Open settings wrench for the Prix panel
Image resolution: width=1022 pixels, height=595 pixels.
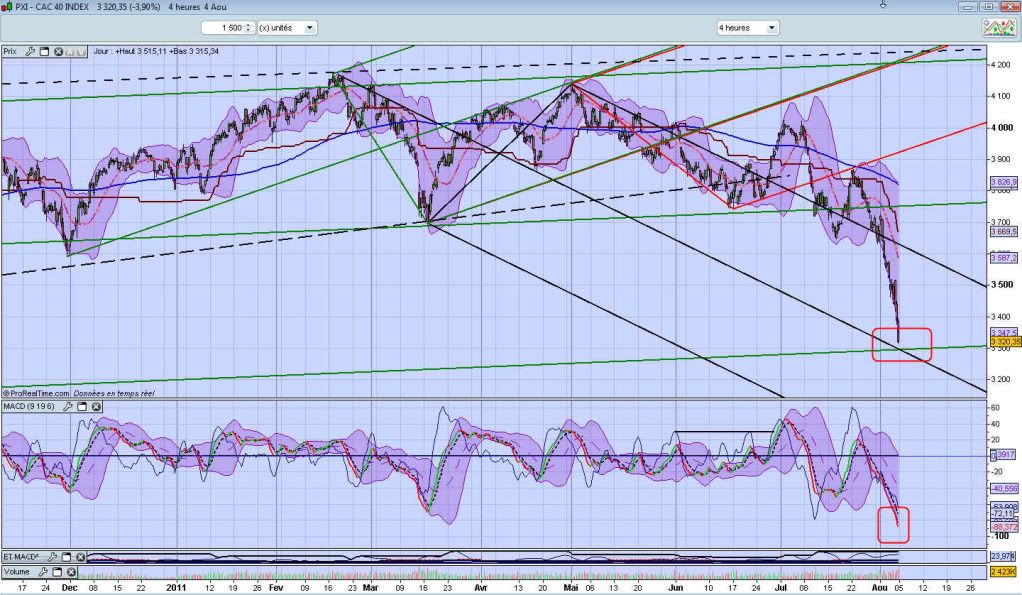coord(31,51)
